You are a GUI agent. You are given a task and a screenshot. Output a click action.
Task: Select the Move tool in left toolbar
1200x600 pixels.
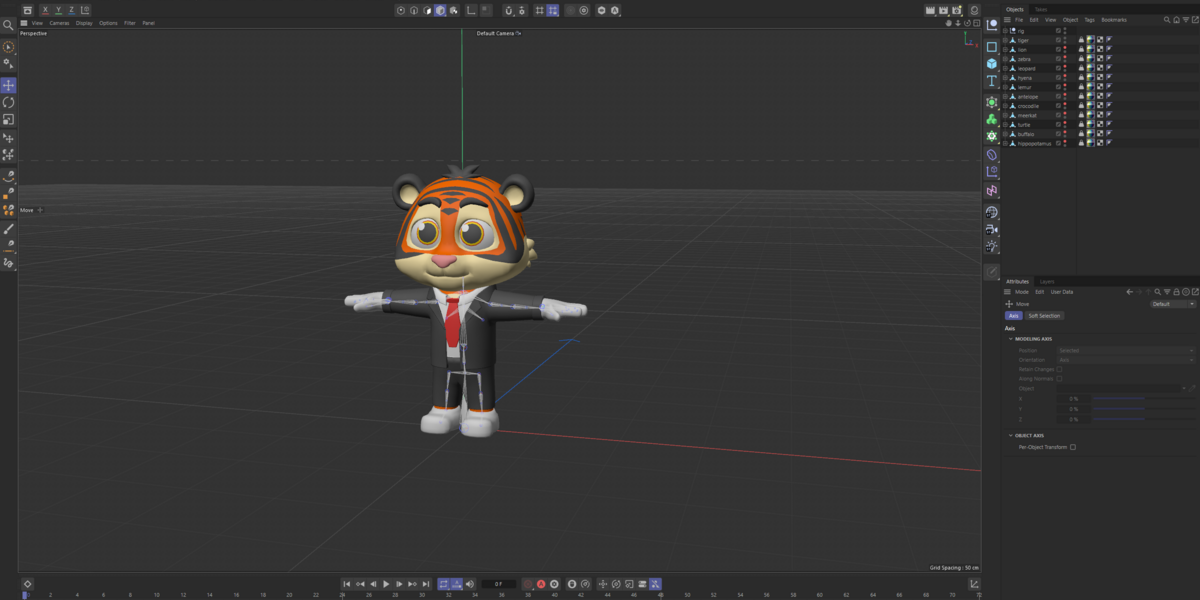[x=8, y=86]
